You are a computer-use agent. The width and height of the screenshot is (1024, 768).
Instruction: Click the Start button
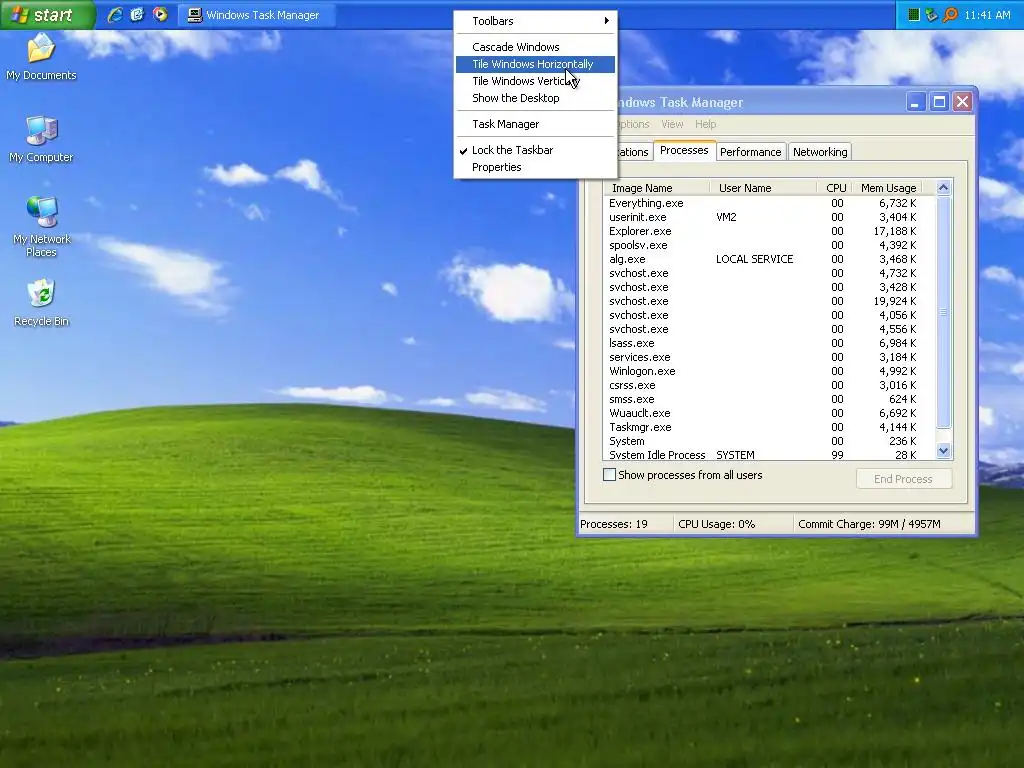[x=46, y=14]
